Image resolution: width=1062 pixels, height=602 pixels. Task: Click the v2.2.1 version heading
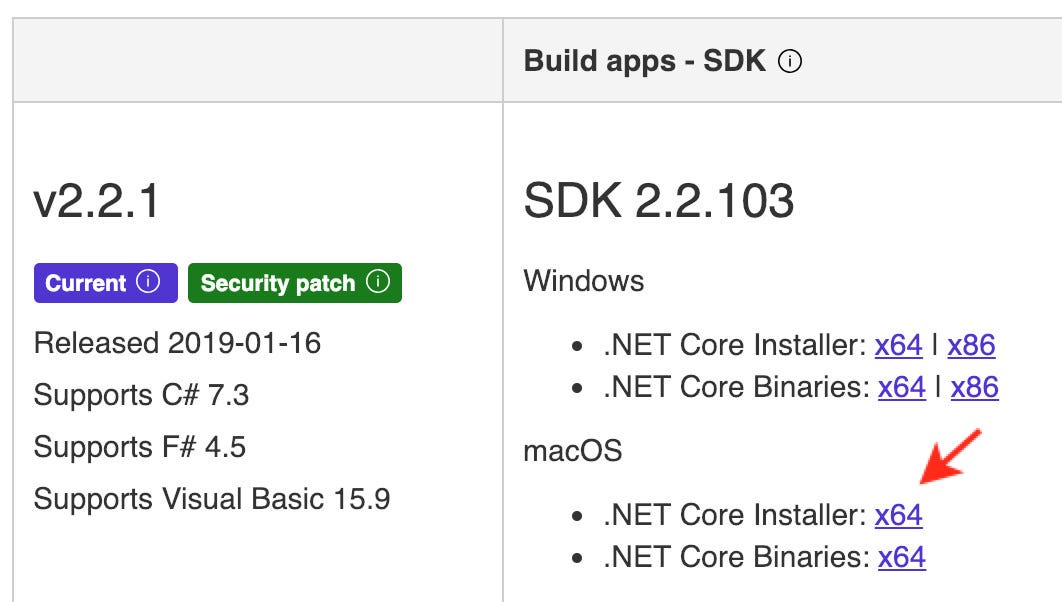tap(96, 202)
